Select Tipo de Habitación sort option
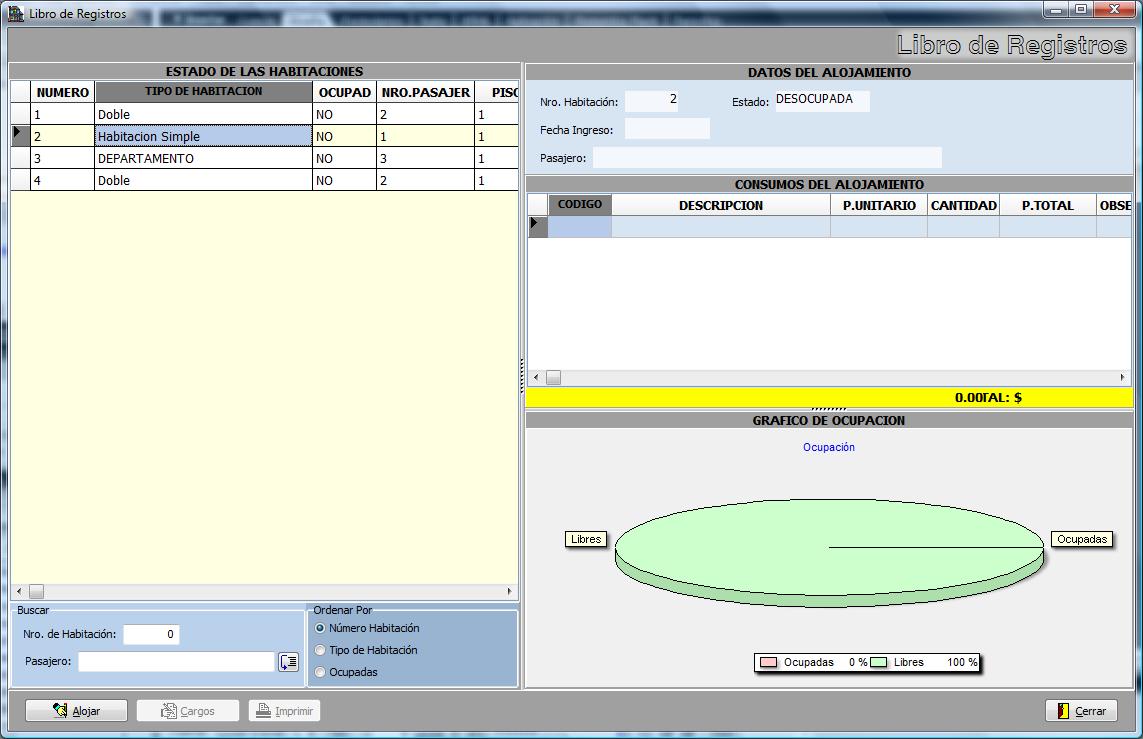Viewport: 1143px width, 739px height. (x=321, y=650)
